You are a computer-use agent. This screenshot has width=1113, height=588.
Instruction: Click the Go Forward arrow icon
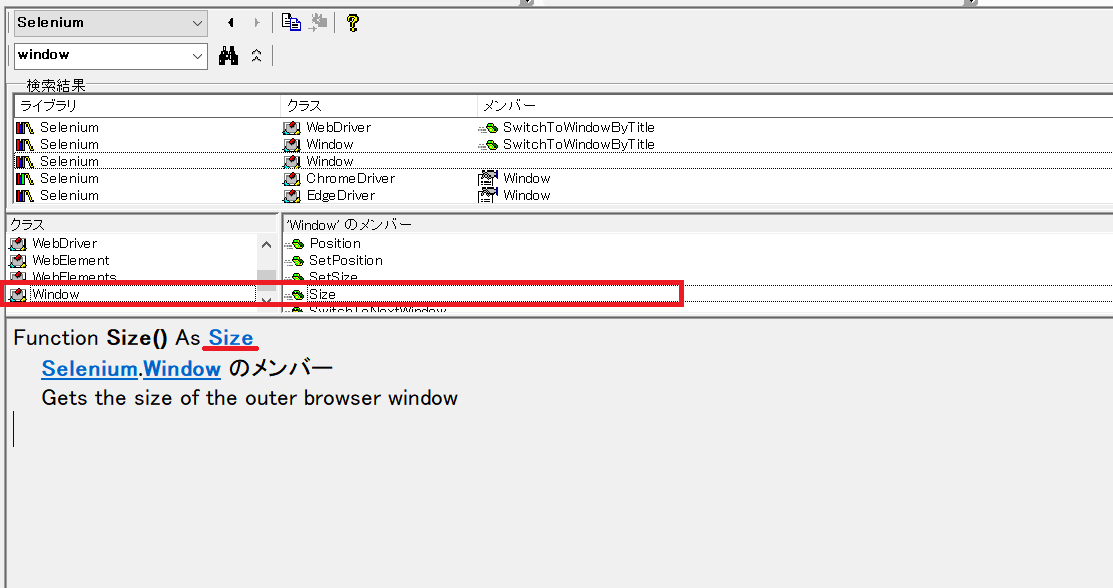tap(257, 23)
